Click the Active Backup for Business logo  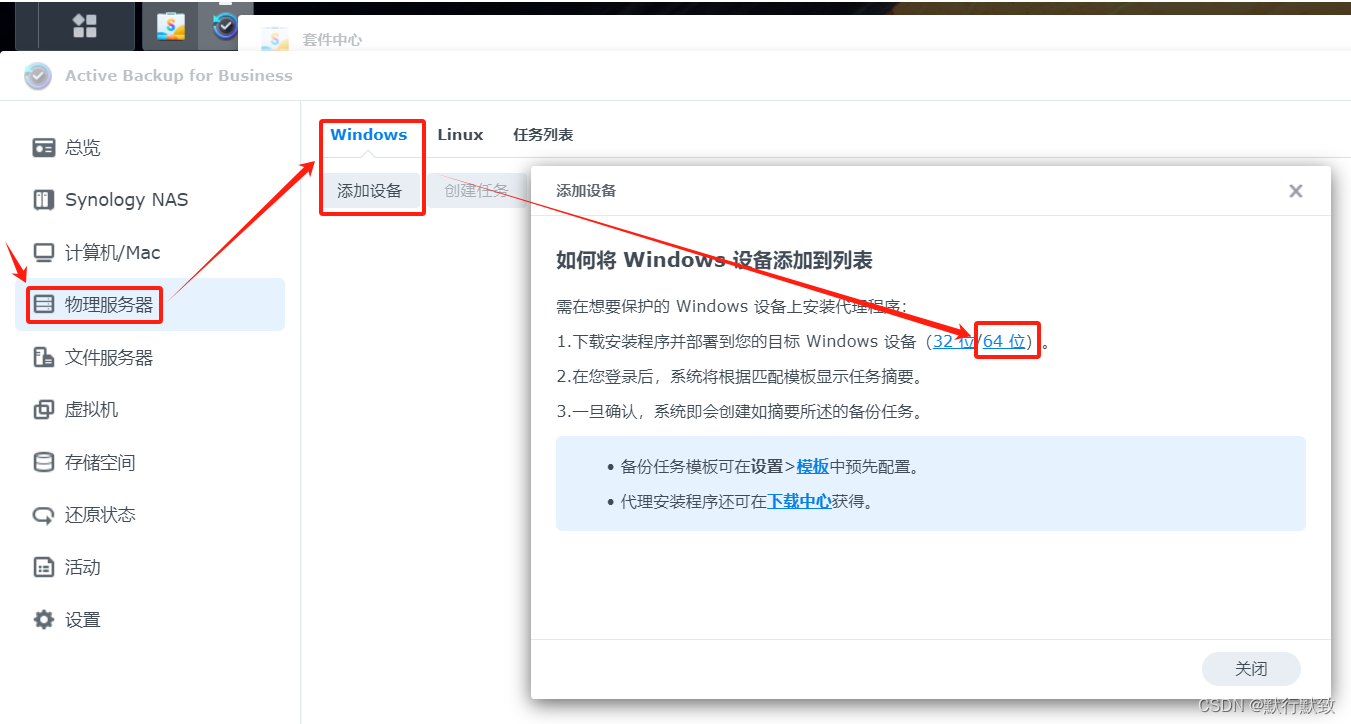tap(38, 76)
